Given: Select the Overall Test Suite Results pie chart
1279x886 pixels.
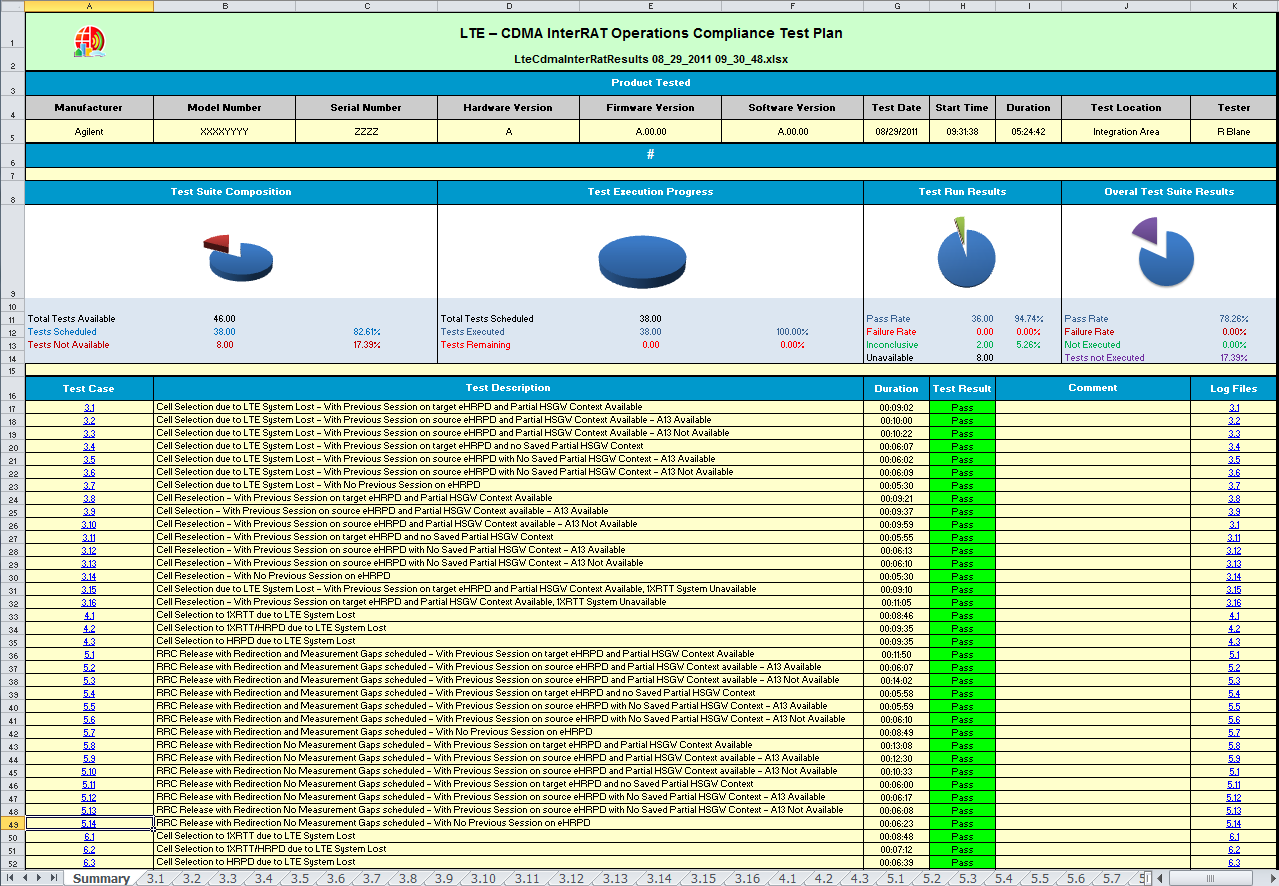Looking at the screenshot, I should (x=1164, y=254).
